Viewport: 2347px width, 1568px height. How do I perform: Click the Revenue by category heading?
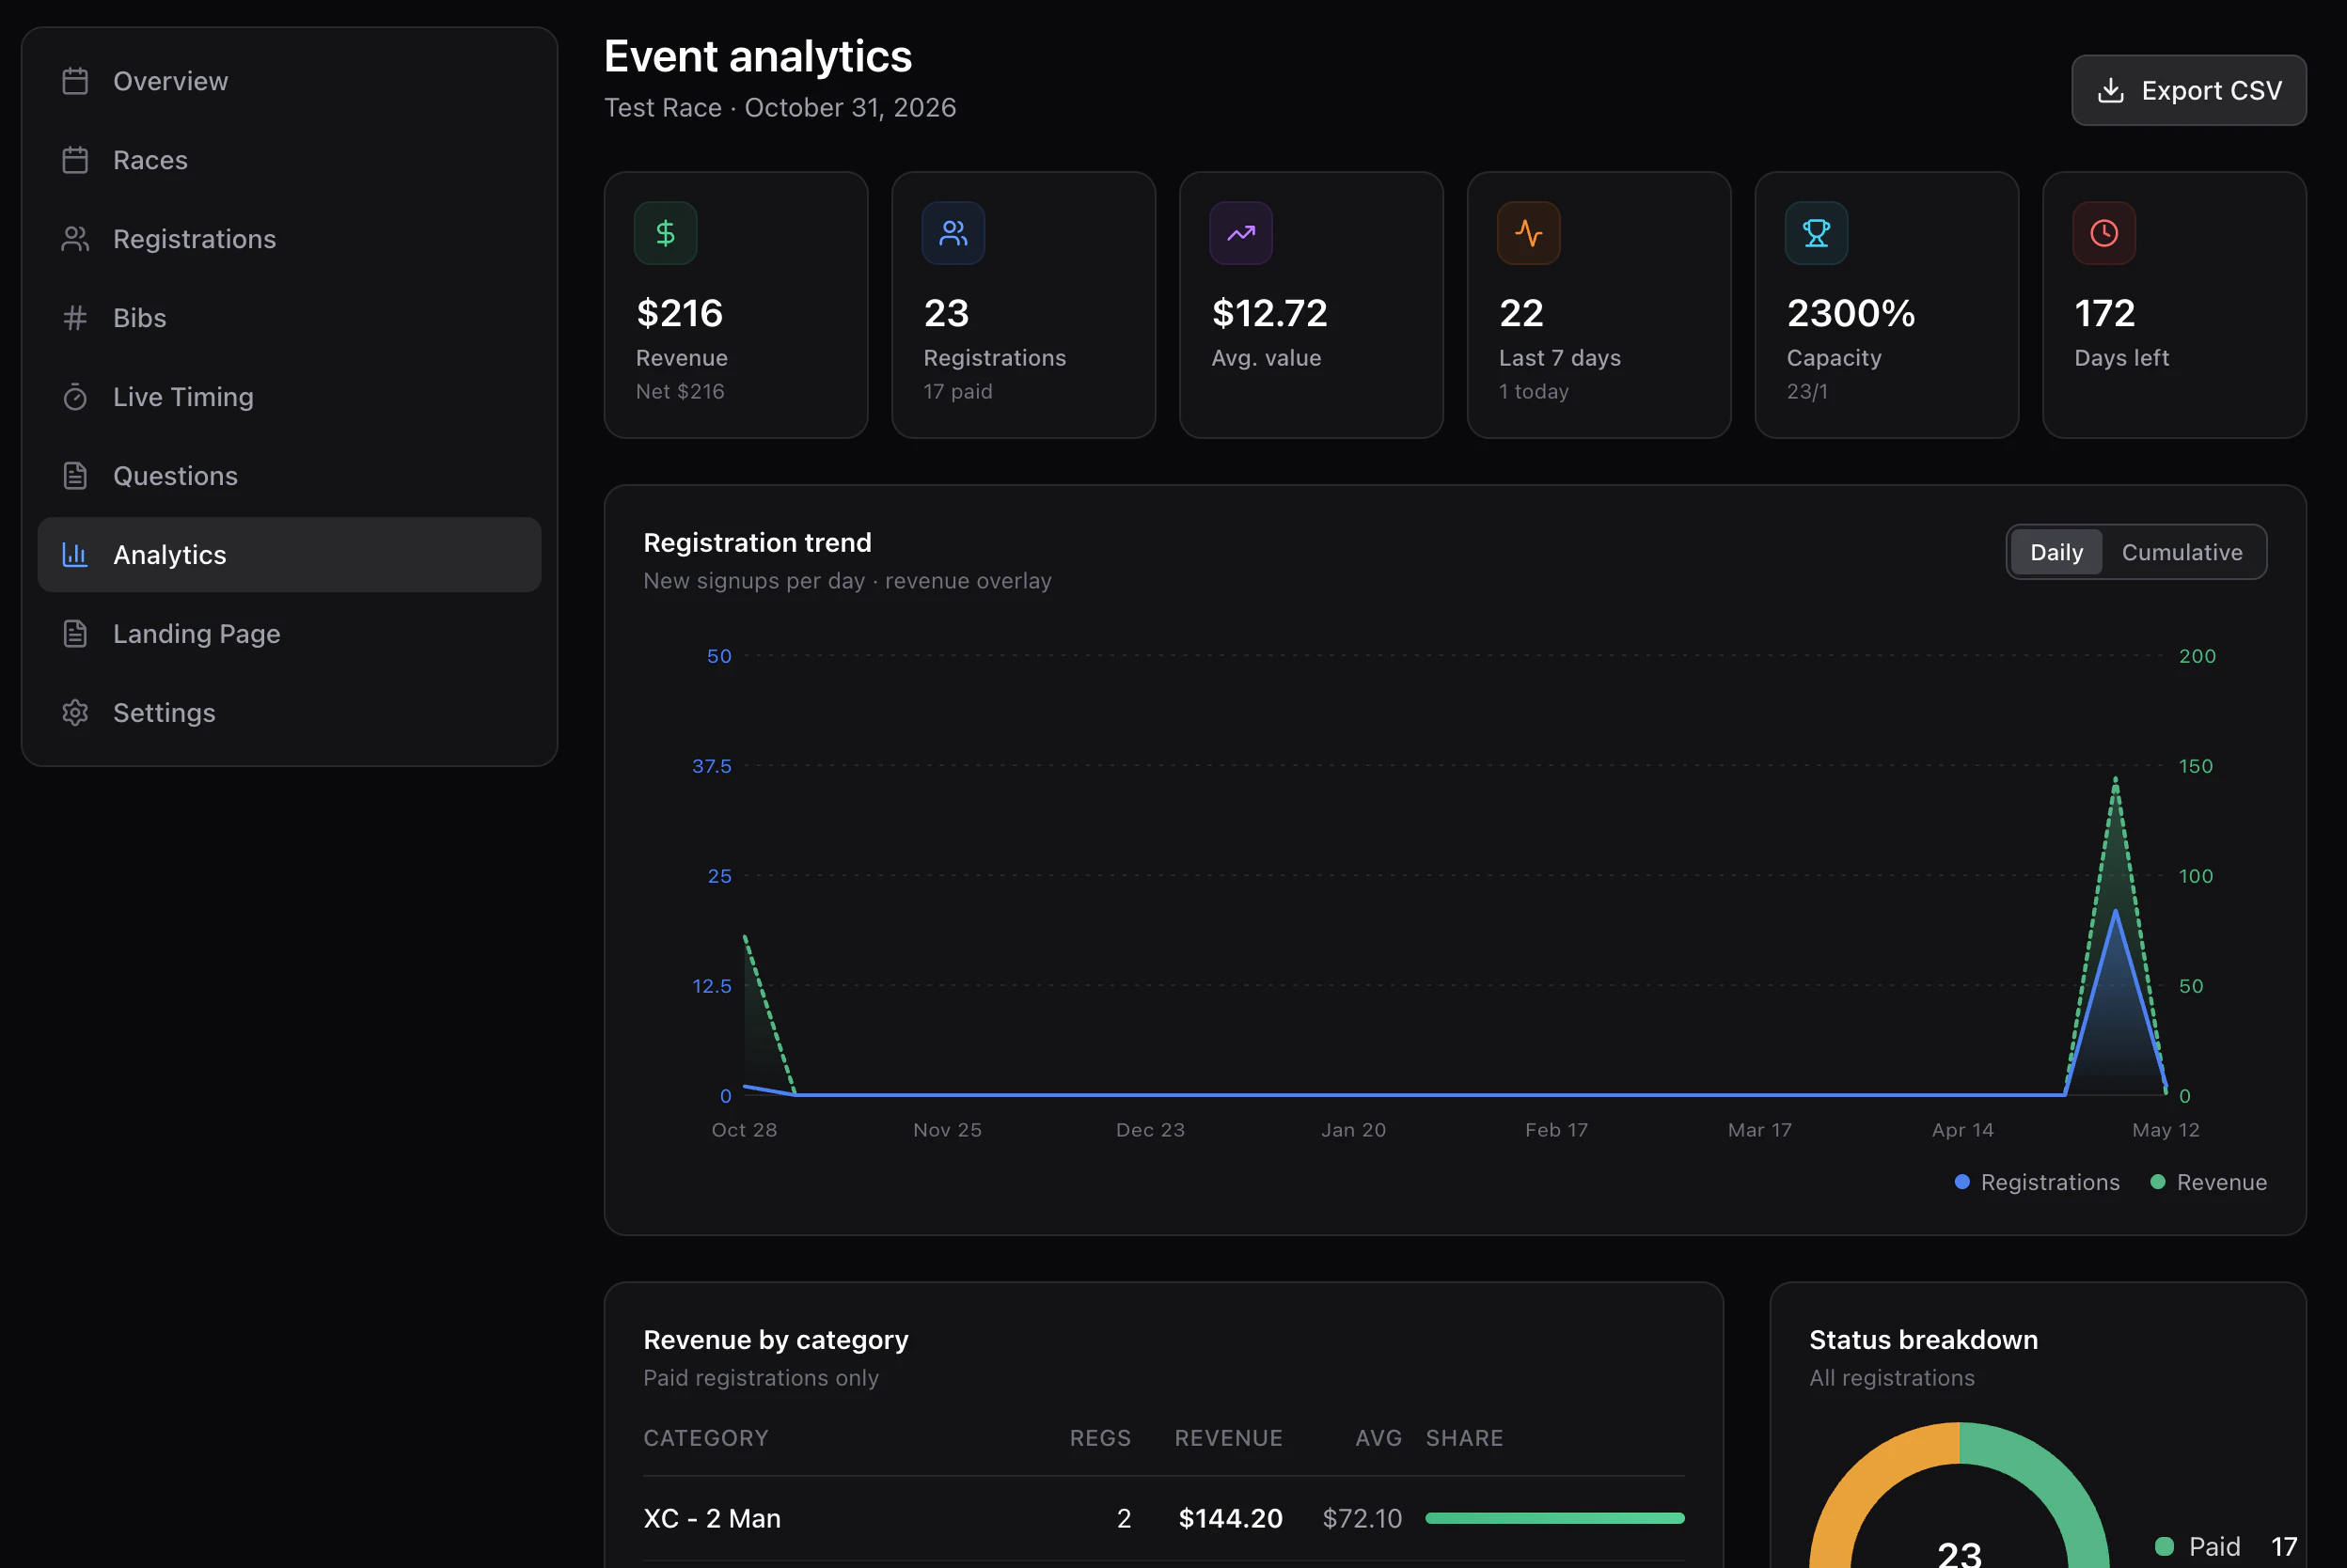(x=775, y=1339)
